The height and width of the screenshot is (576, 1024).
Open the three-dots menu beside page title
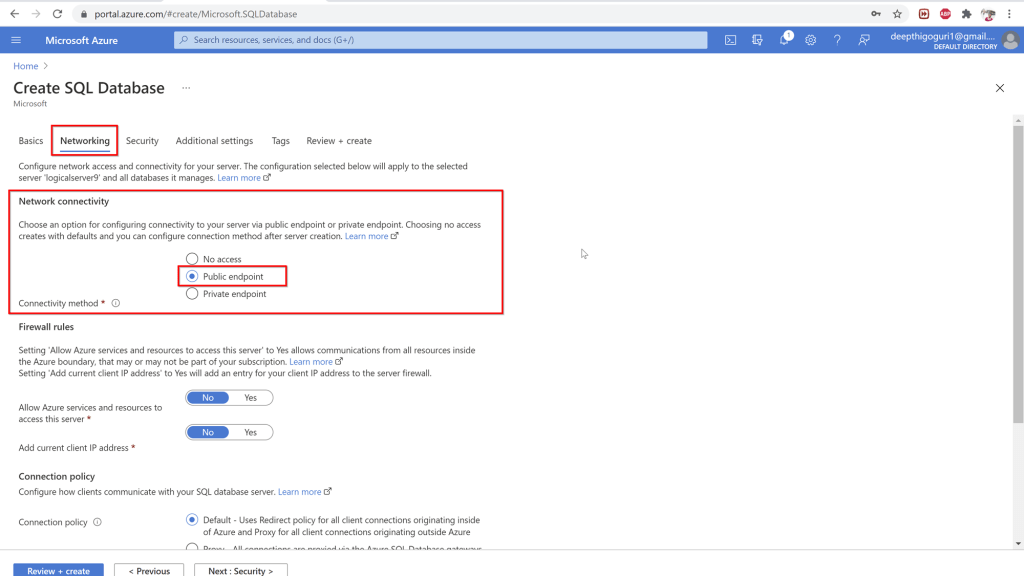[186, 88]
